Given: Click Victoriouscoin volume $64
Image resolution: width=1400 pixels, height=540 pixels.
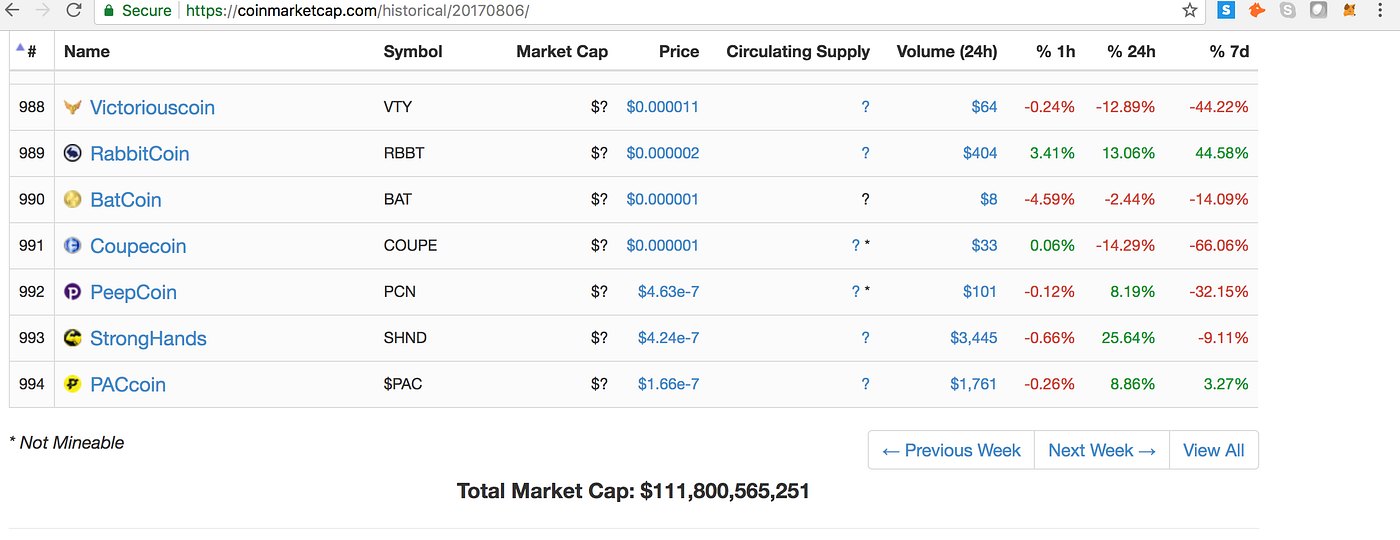Looking at the screenshot, I should [x=984, y=107].
